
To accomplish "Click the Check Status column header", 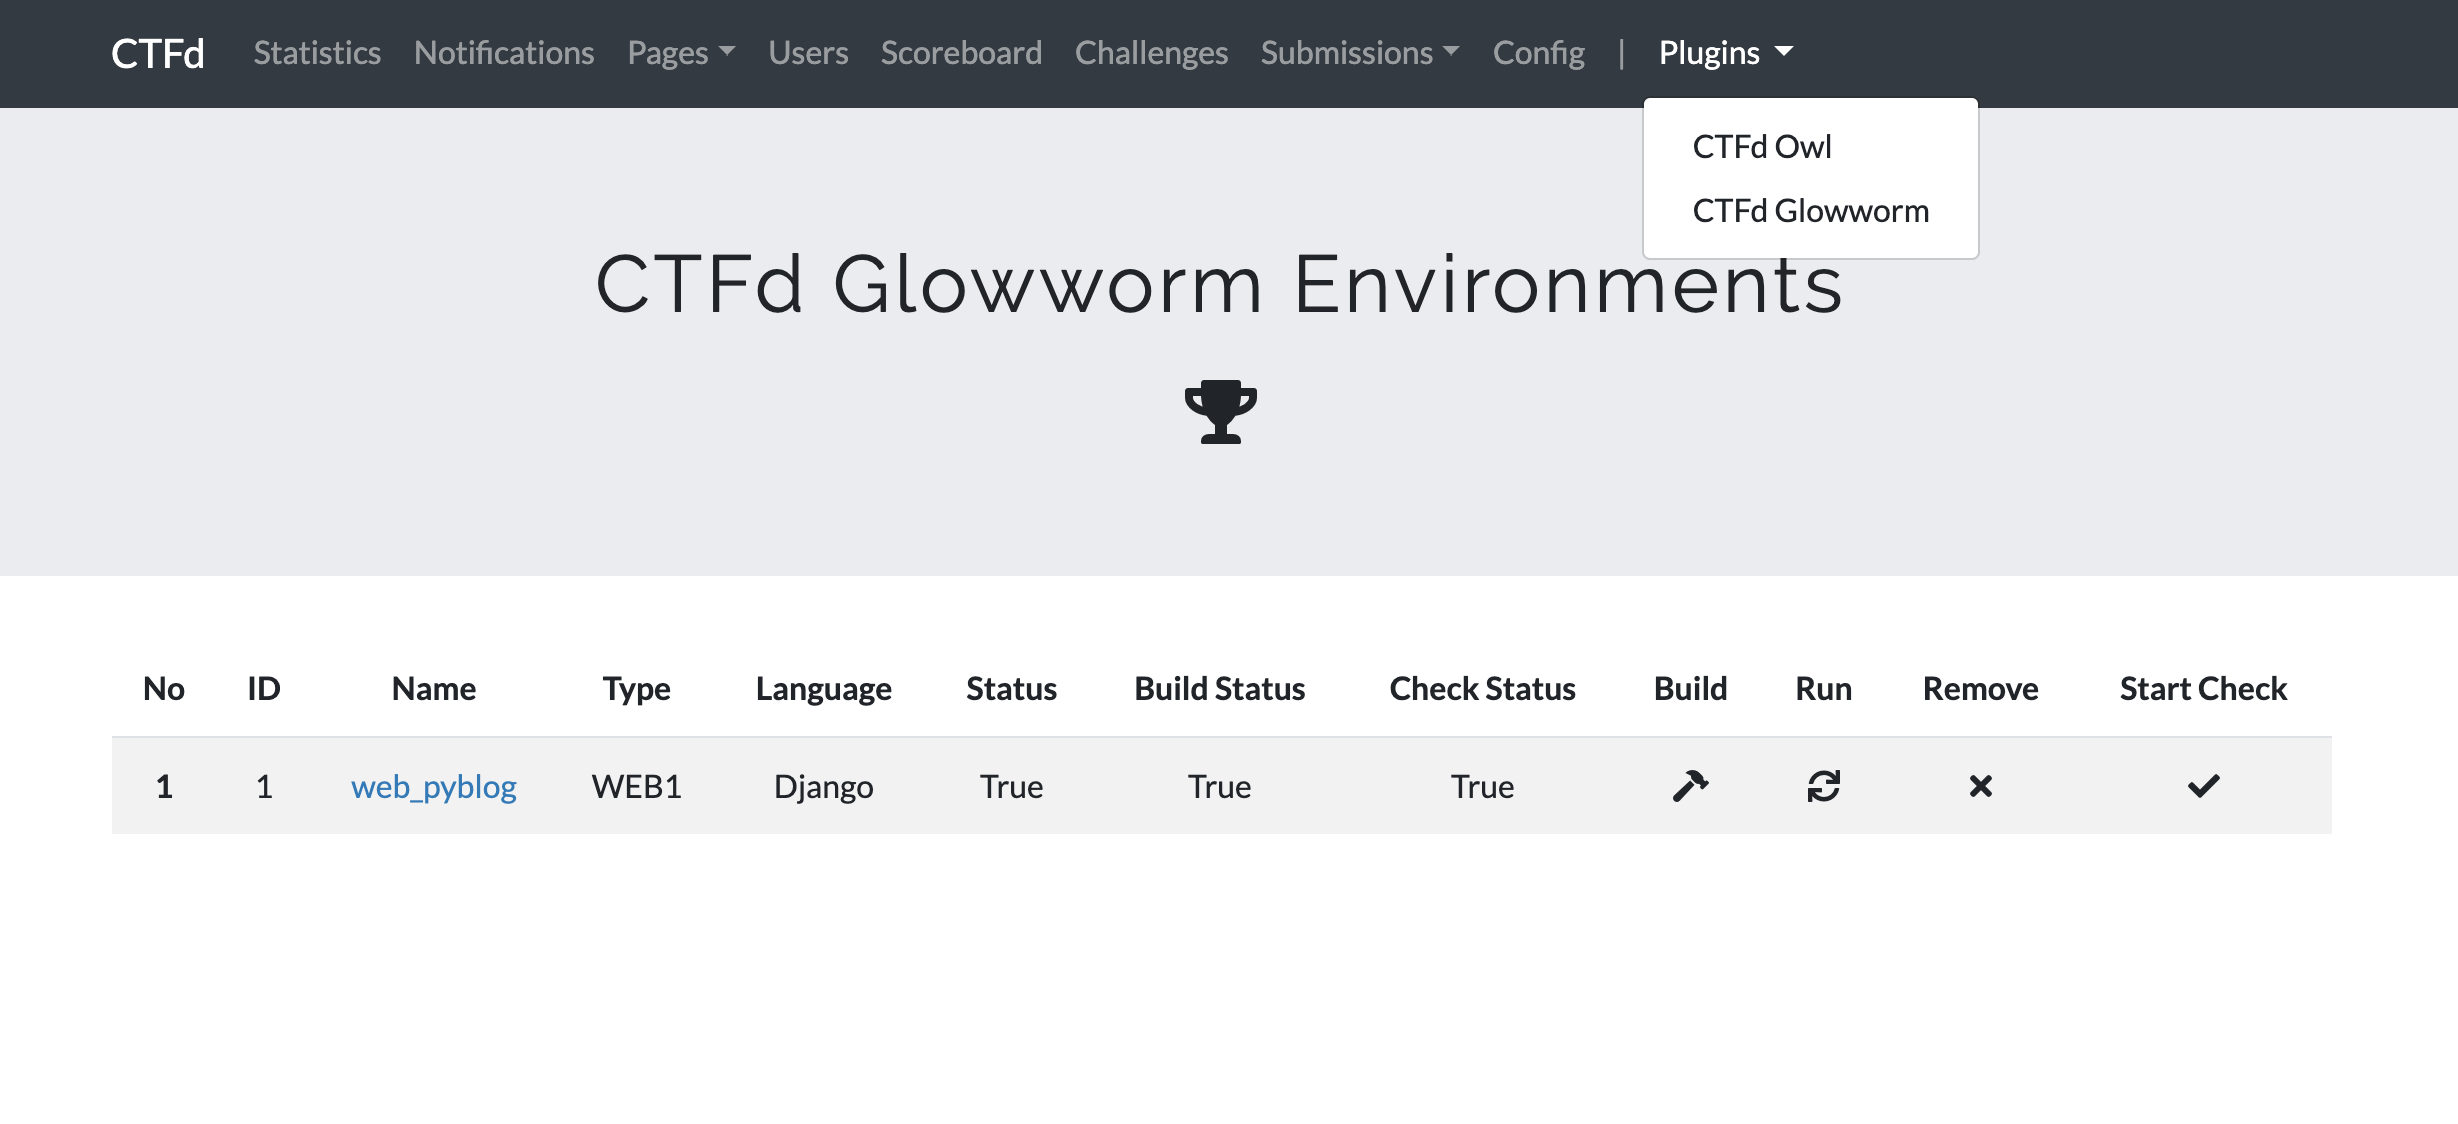I will coord(1482,688).
